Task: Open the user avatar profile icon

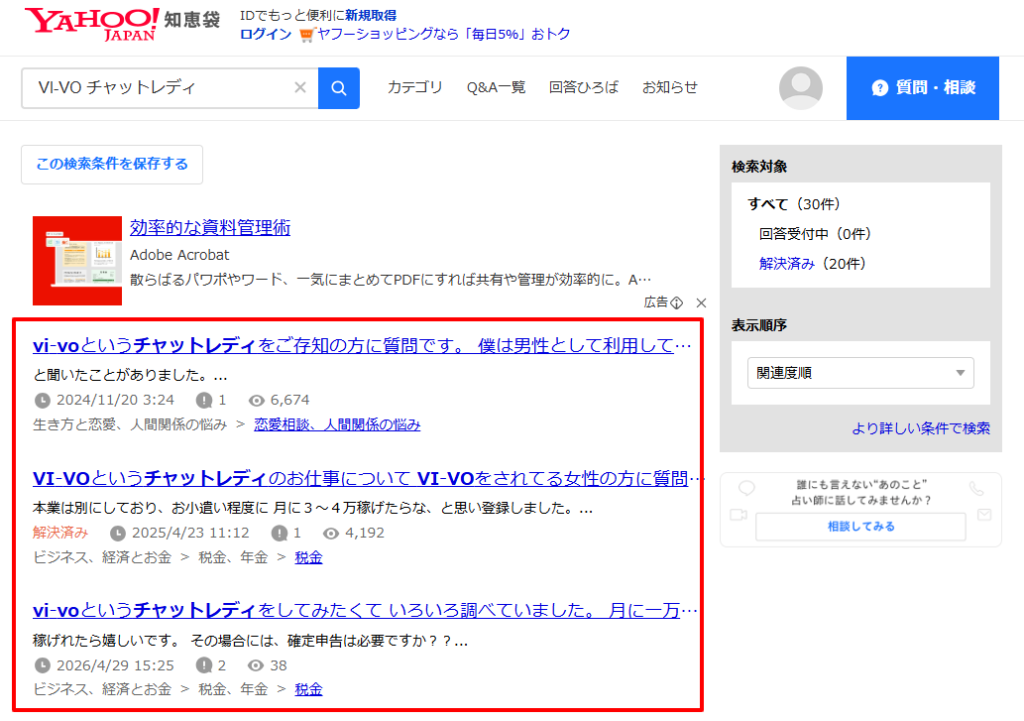Action: tap(800, 88)
